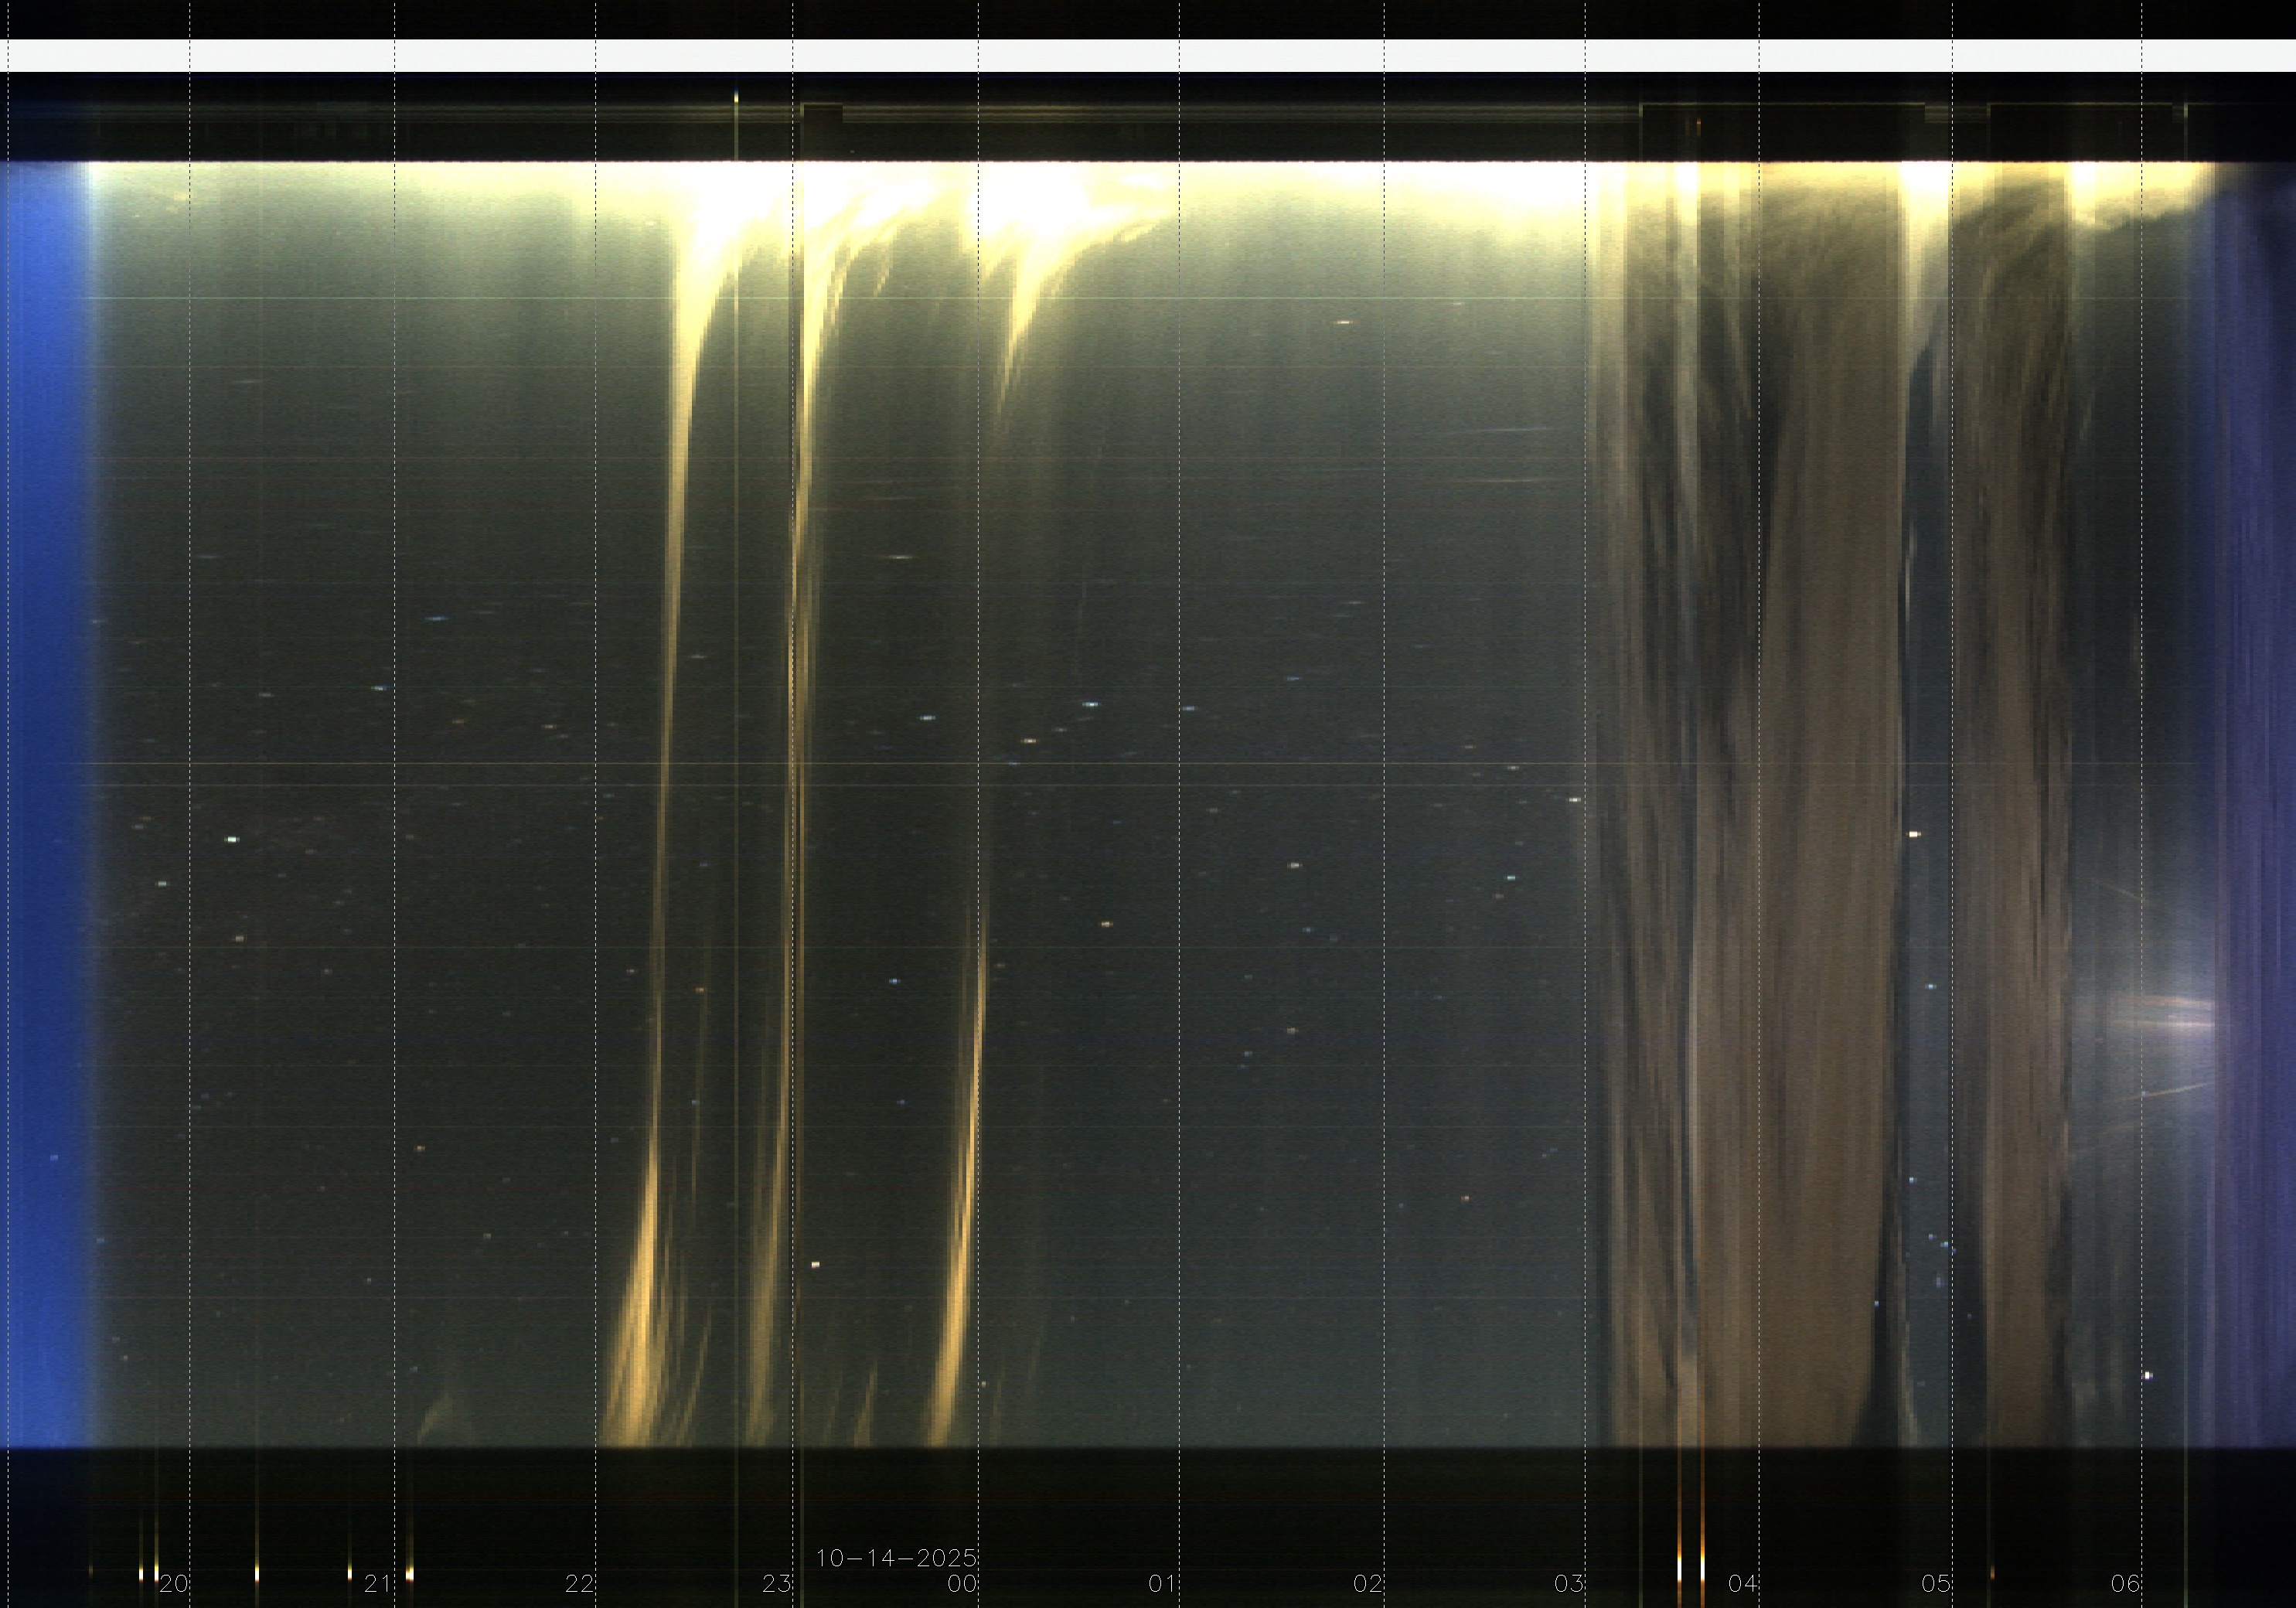The image size is (2296, 1608).
Task: Select the 04 hour label
Action: click(1743, 1584)
